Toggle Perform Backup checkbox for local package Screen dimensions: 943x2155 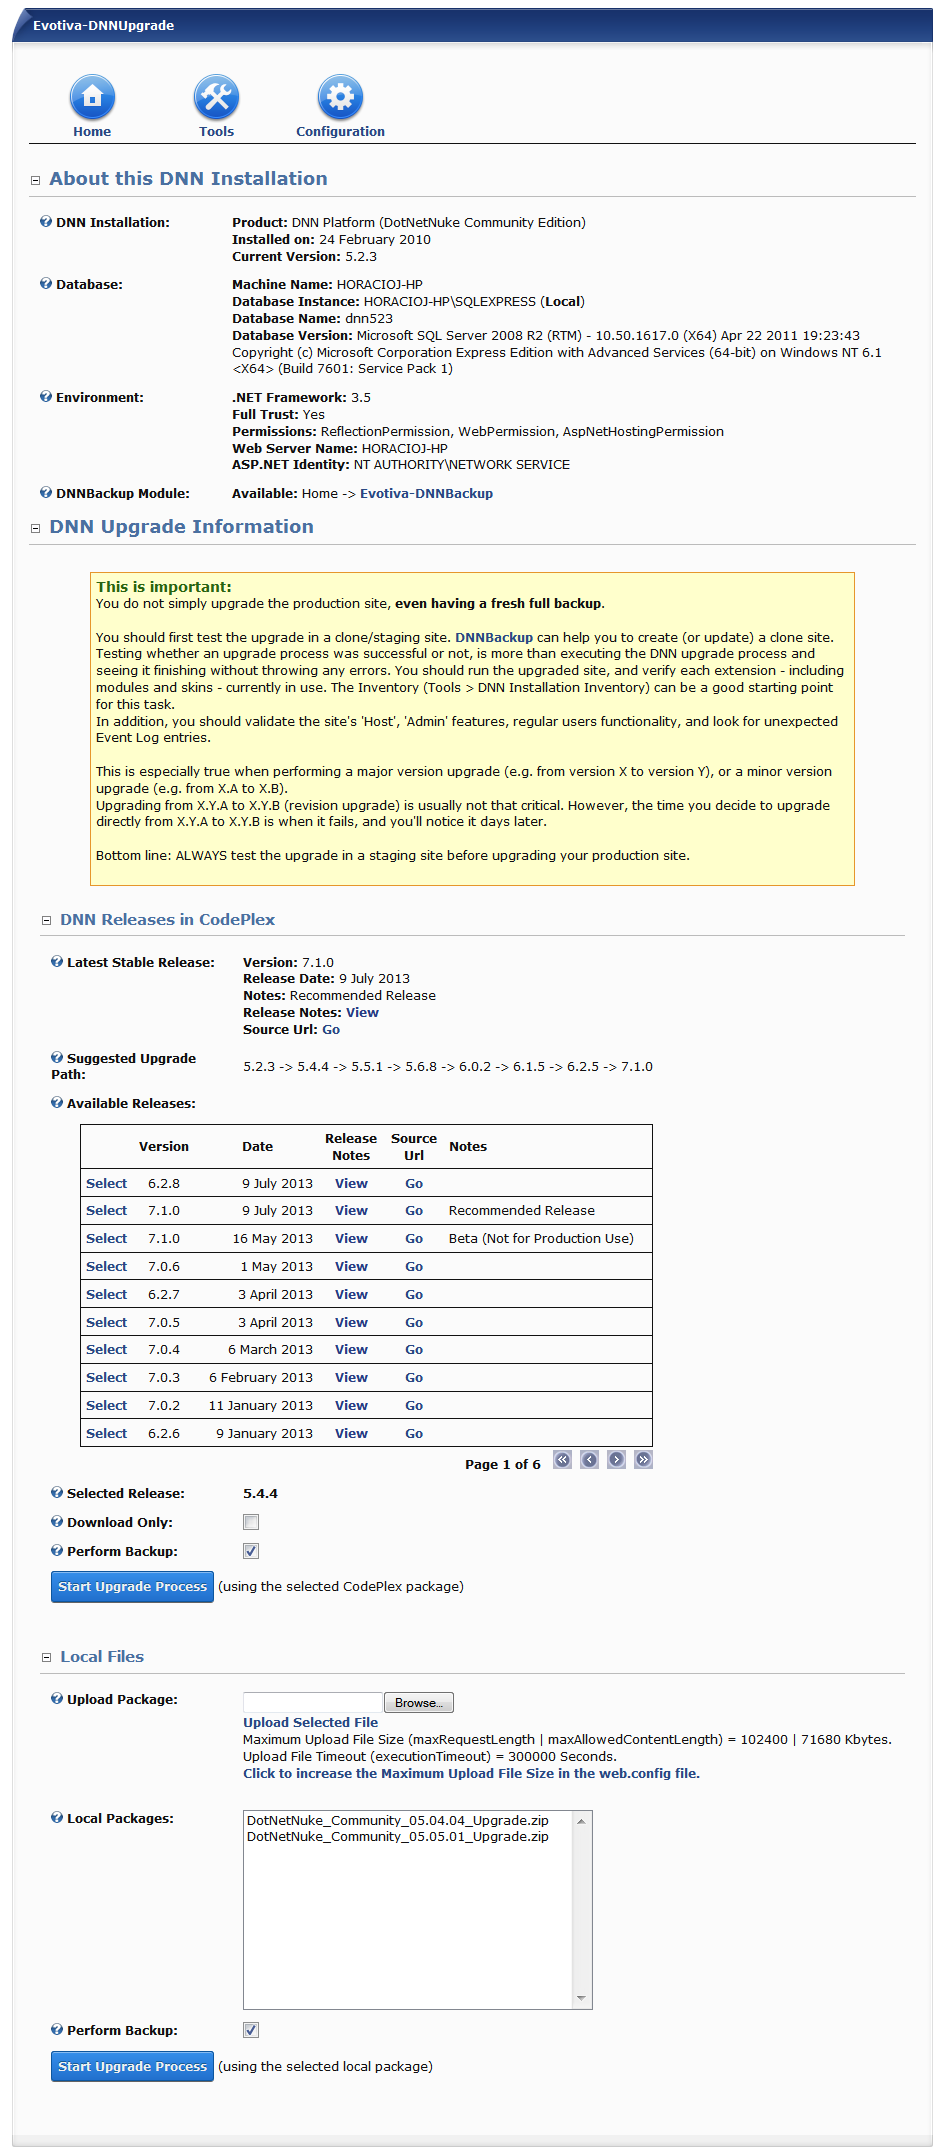tap(251, 2030)
